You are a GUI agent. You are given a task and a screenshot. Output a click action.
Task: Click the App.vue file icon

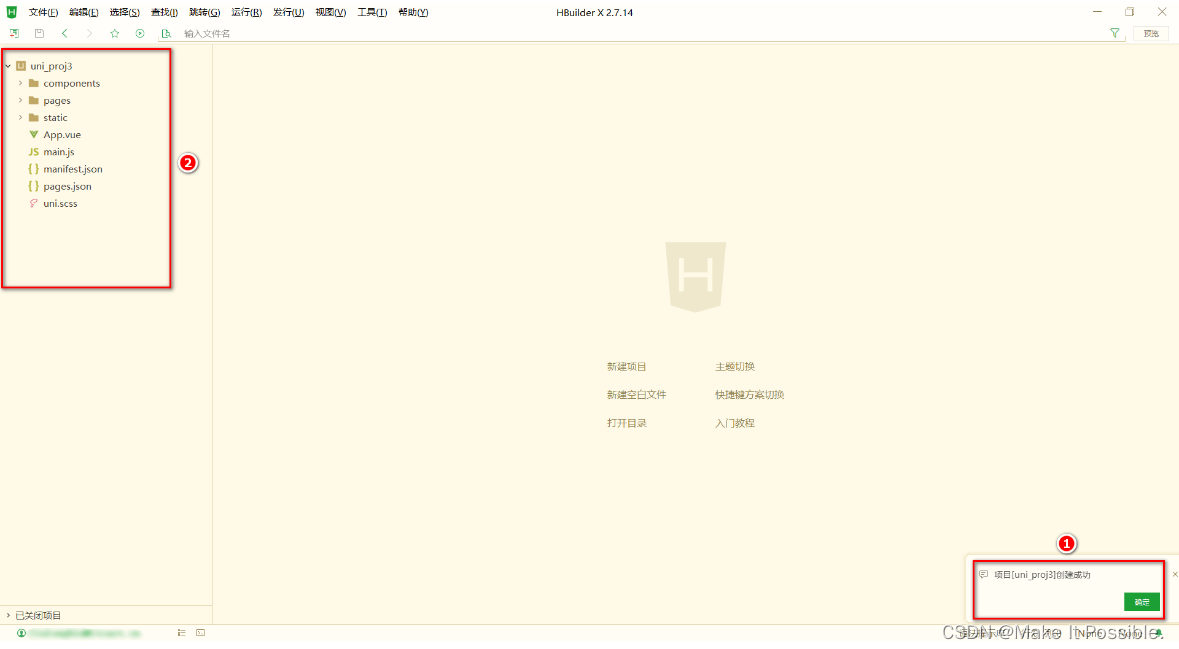click(33, 135)
